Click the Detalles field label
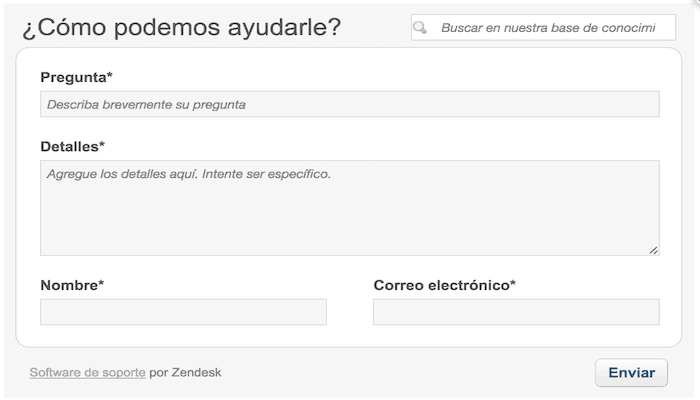The image size is (700, 400). [x=72, y=146]
